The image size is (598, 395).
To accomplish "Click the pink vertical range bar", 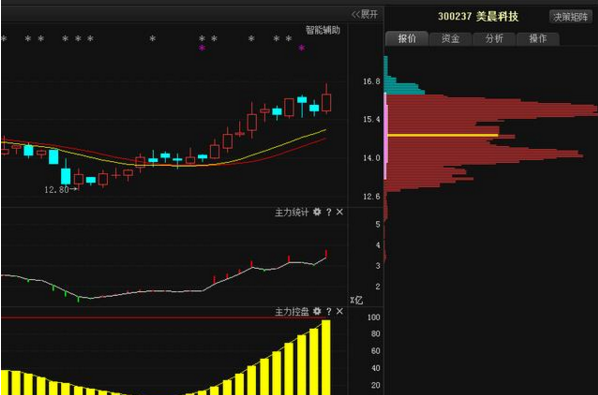I will 386,136.
